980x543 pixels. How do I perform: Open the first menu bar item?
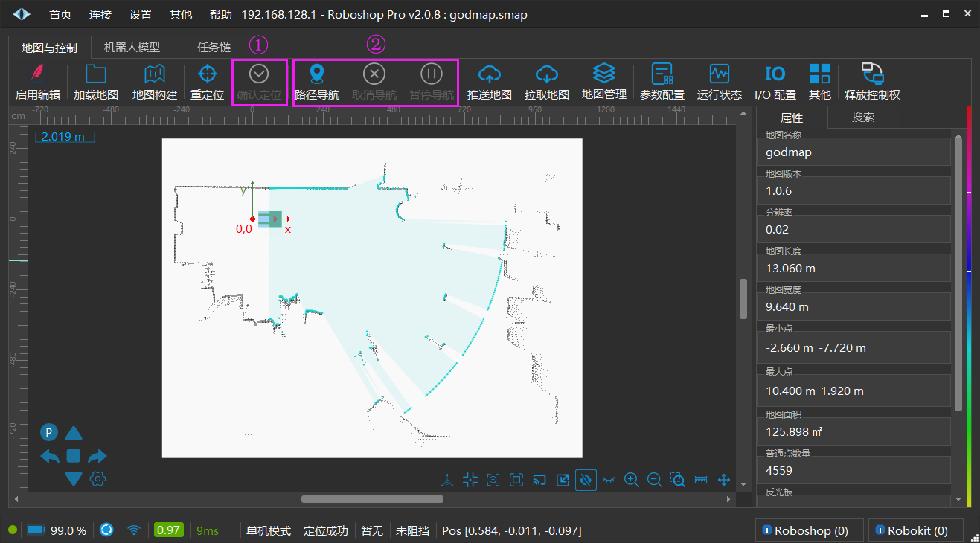pos(60,14)
